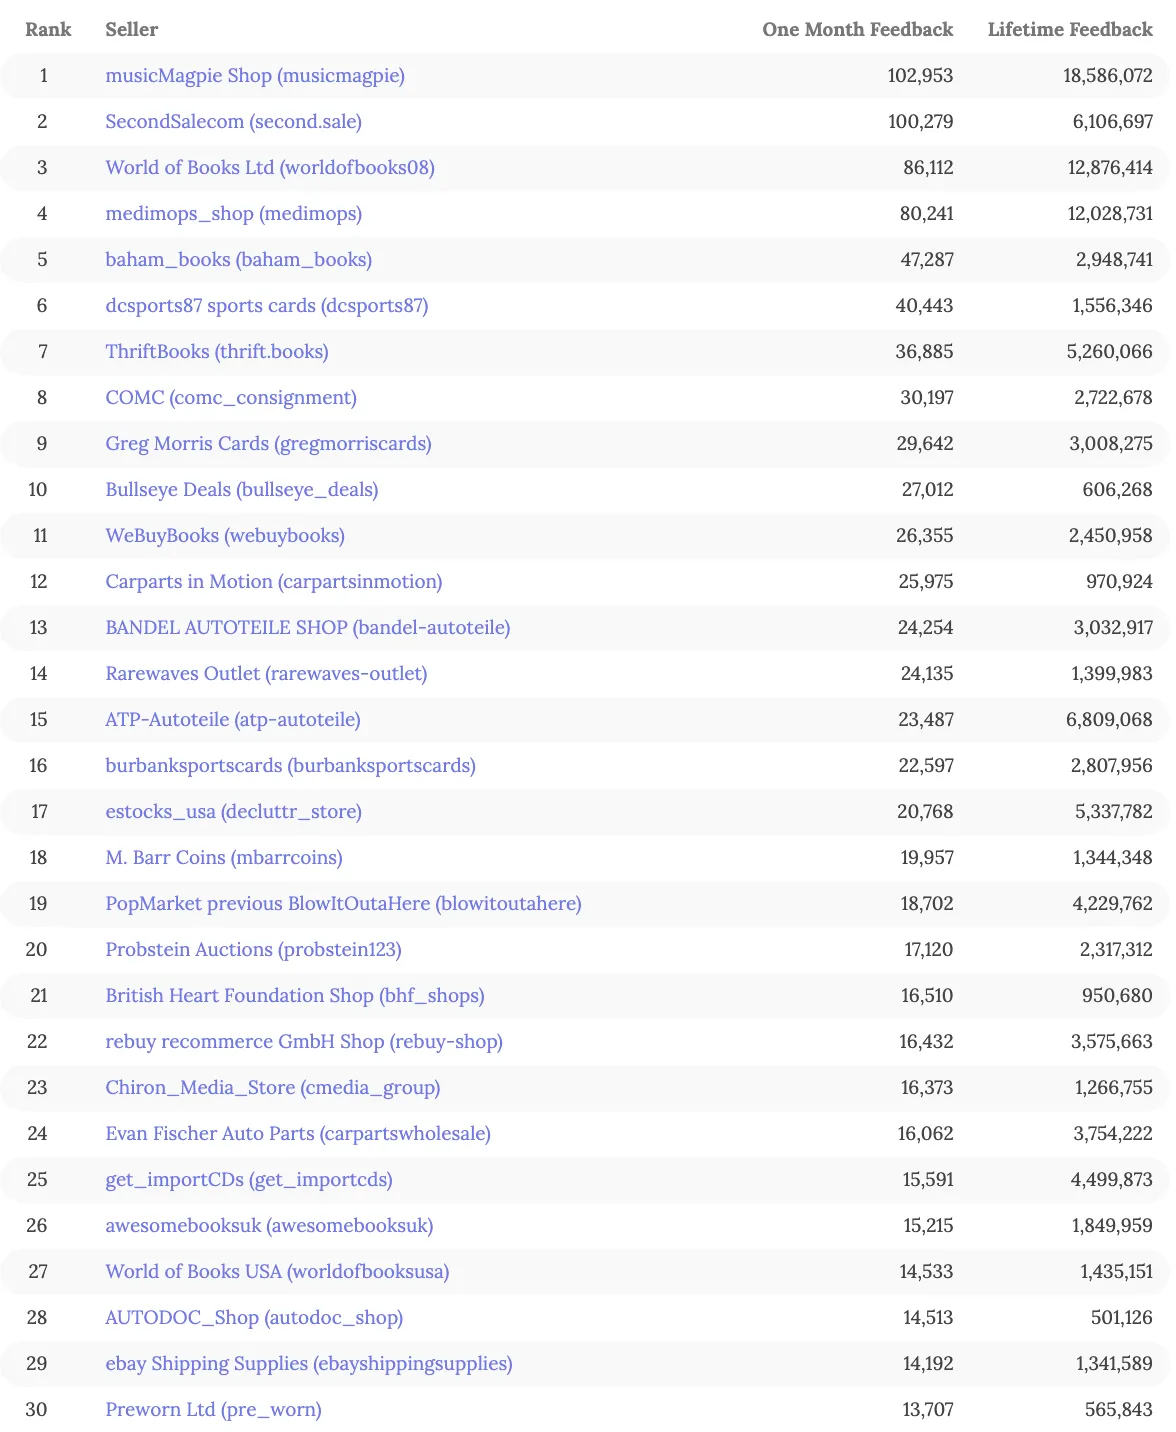Visit the ThriftBooks (thrift.books) seller

coord(217,352)
